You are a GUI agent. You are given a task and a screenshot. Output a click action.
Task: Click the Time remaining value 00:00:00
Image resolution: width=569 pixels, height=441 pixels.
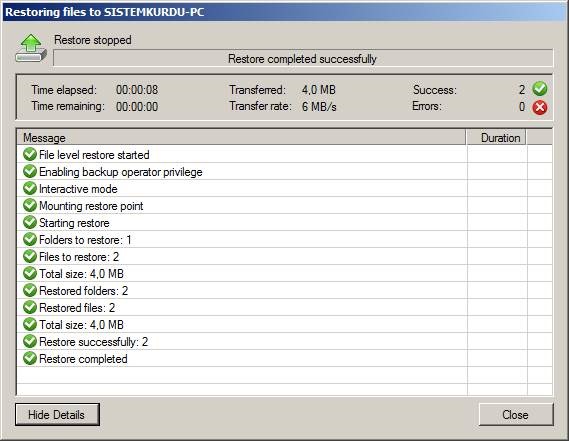(x=137, y=107)
